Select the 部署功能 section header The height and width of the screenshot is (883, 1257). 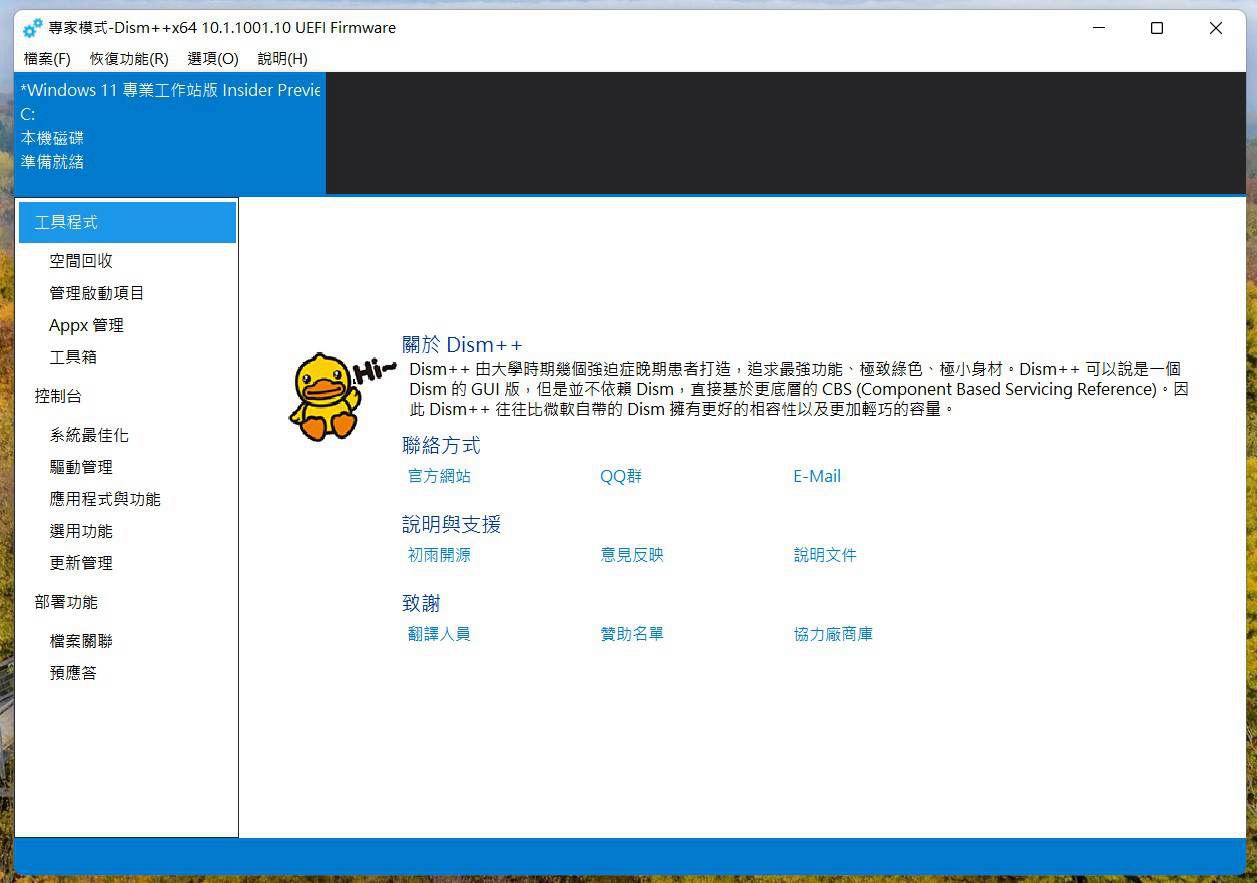pyautogui.click(x=66, y=602)
